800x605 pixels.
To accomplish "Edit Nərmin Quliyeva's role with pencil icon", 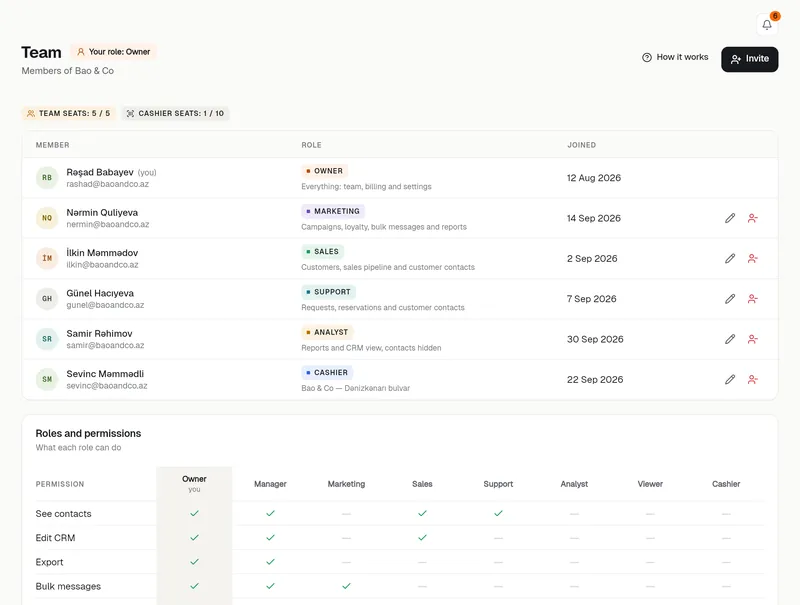I will tap(730, 218).
